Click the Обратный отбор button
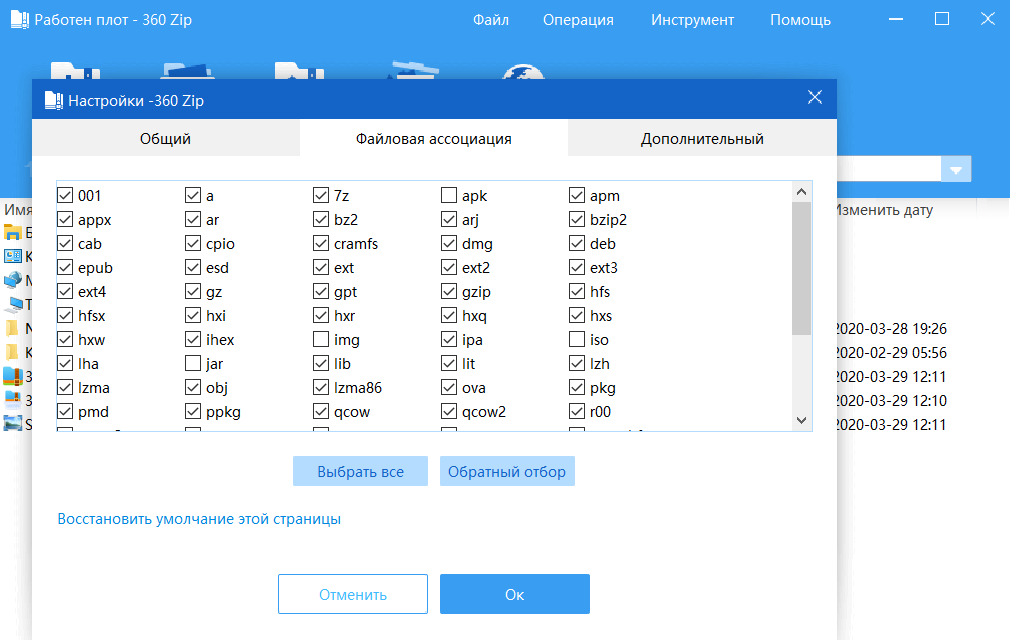The height and width of the screenshot is (640, 1010). click(507, 471)
